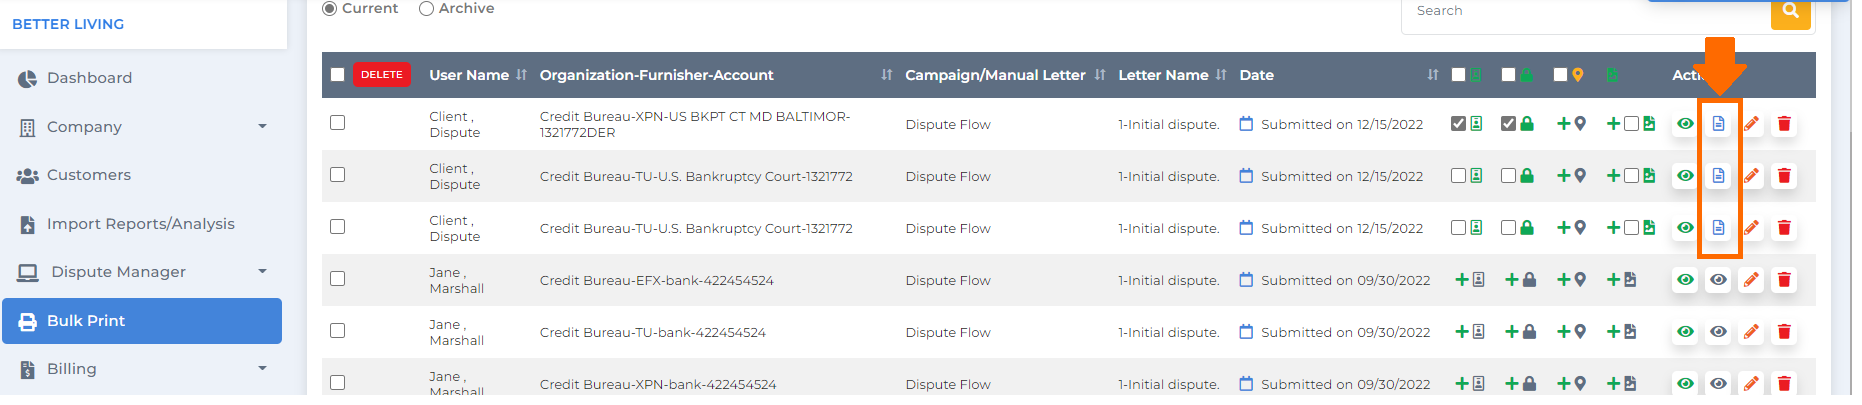
Task: Select the Archive radio button
Action: (426, 9)
